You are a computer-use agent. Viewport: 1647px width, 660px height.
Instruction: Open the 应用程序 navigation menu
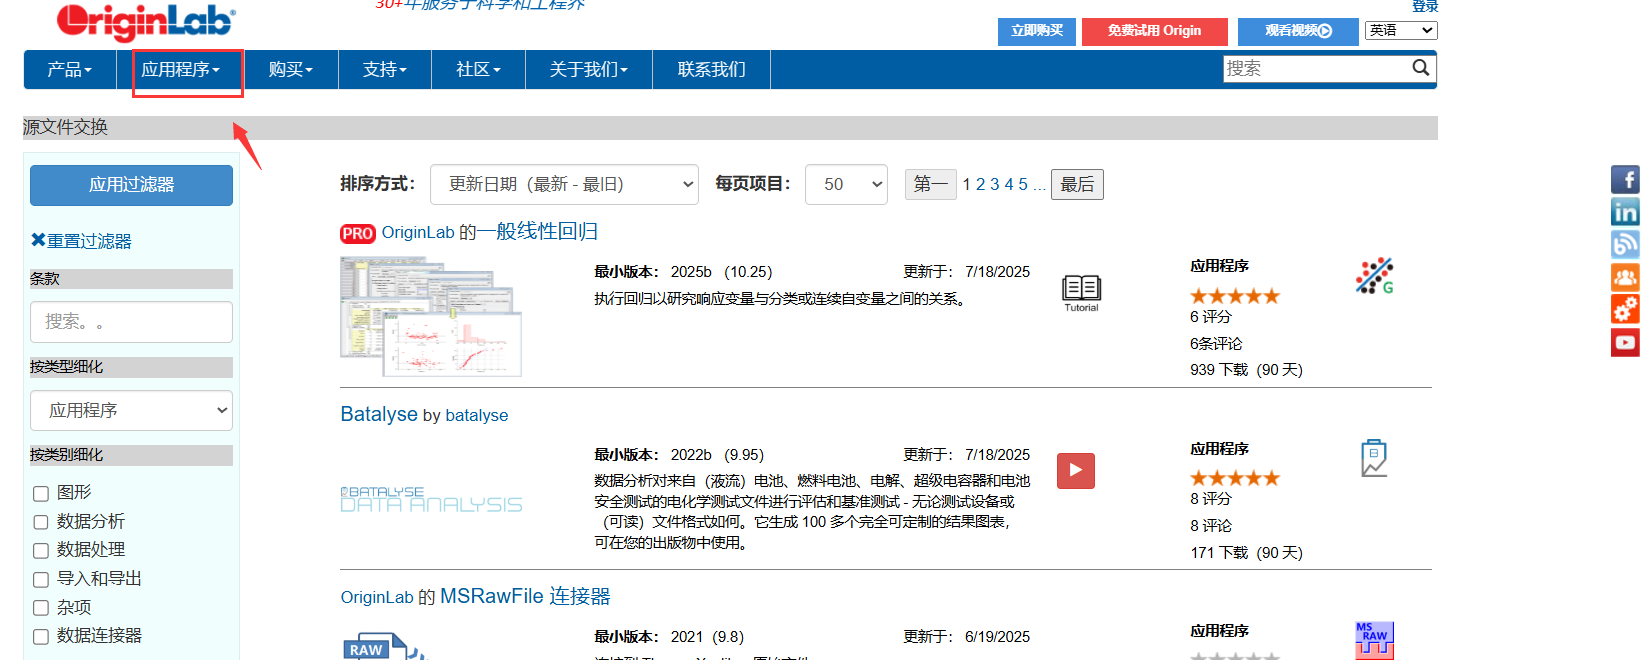coord(180,69)
